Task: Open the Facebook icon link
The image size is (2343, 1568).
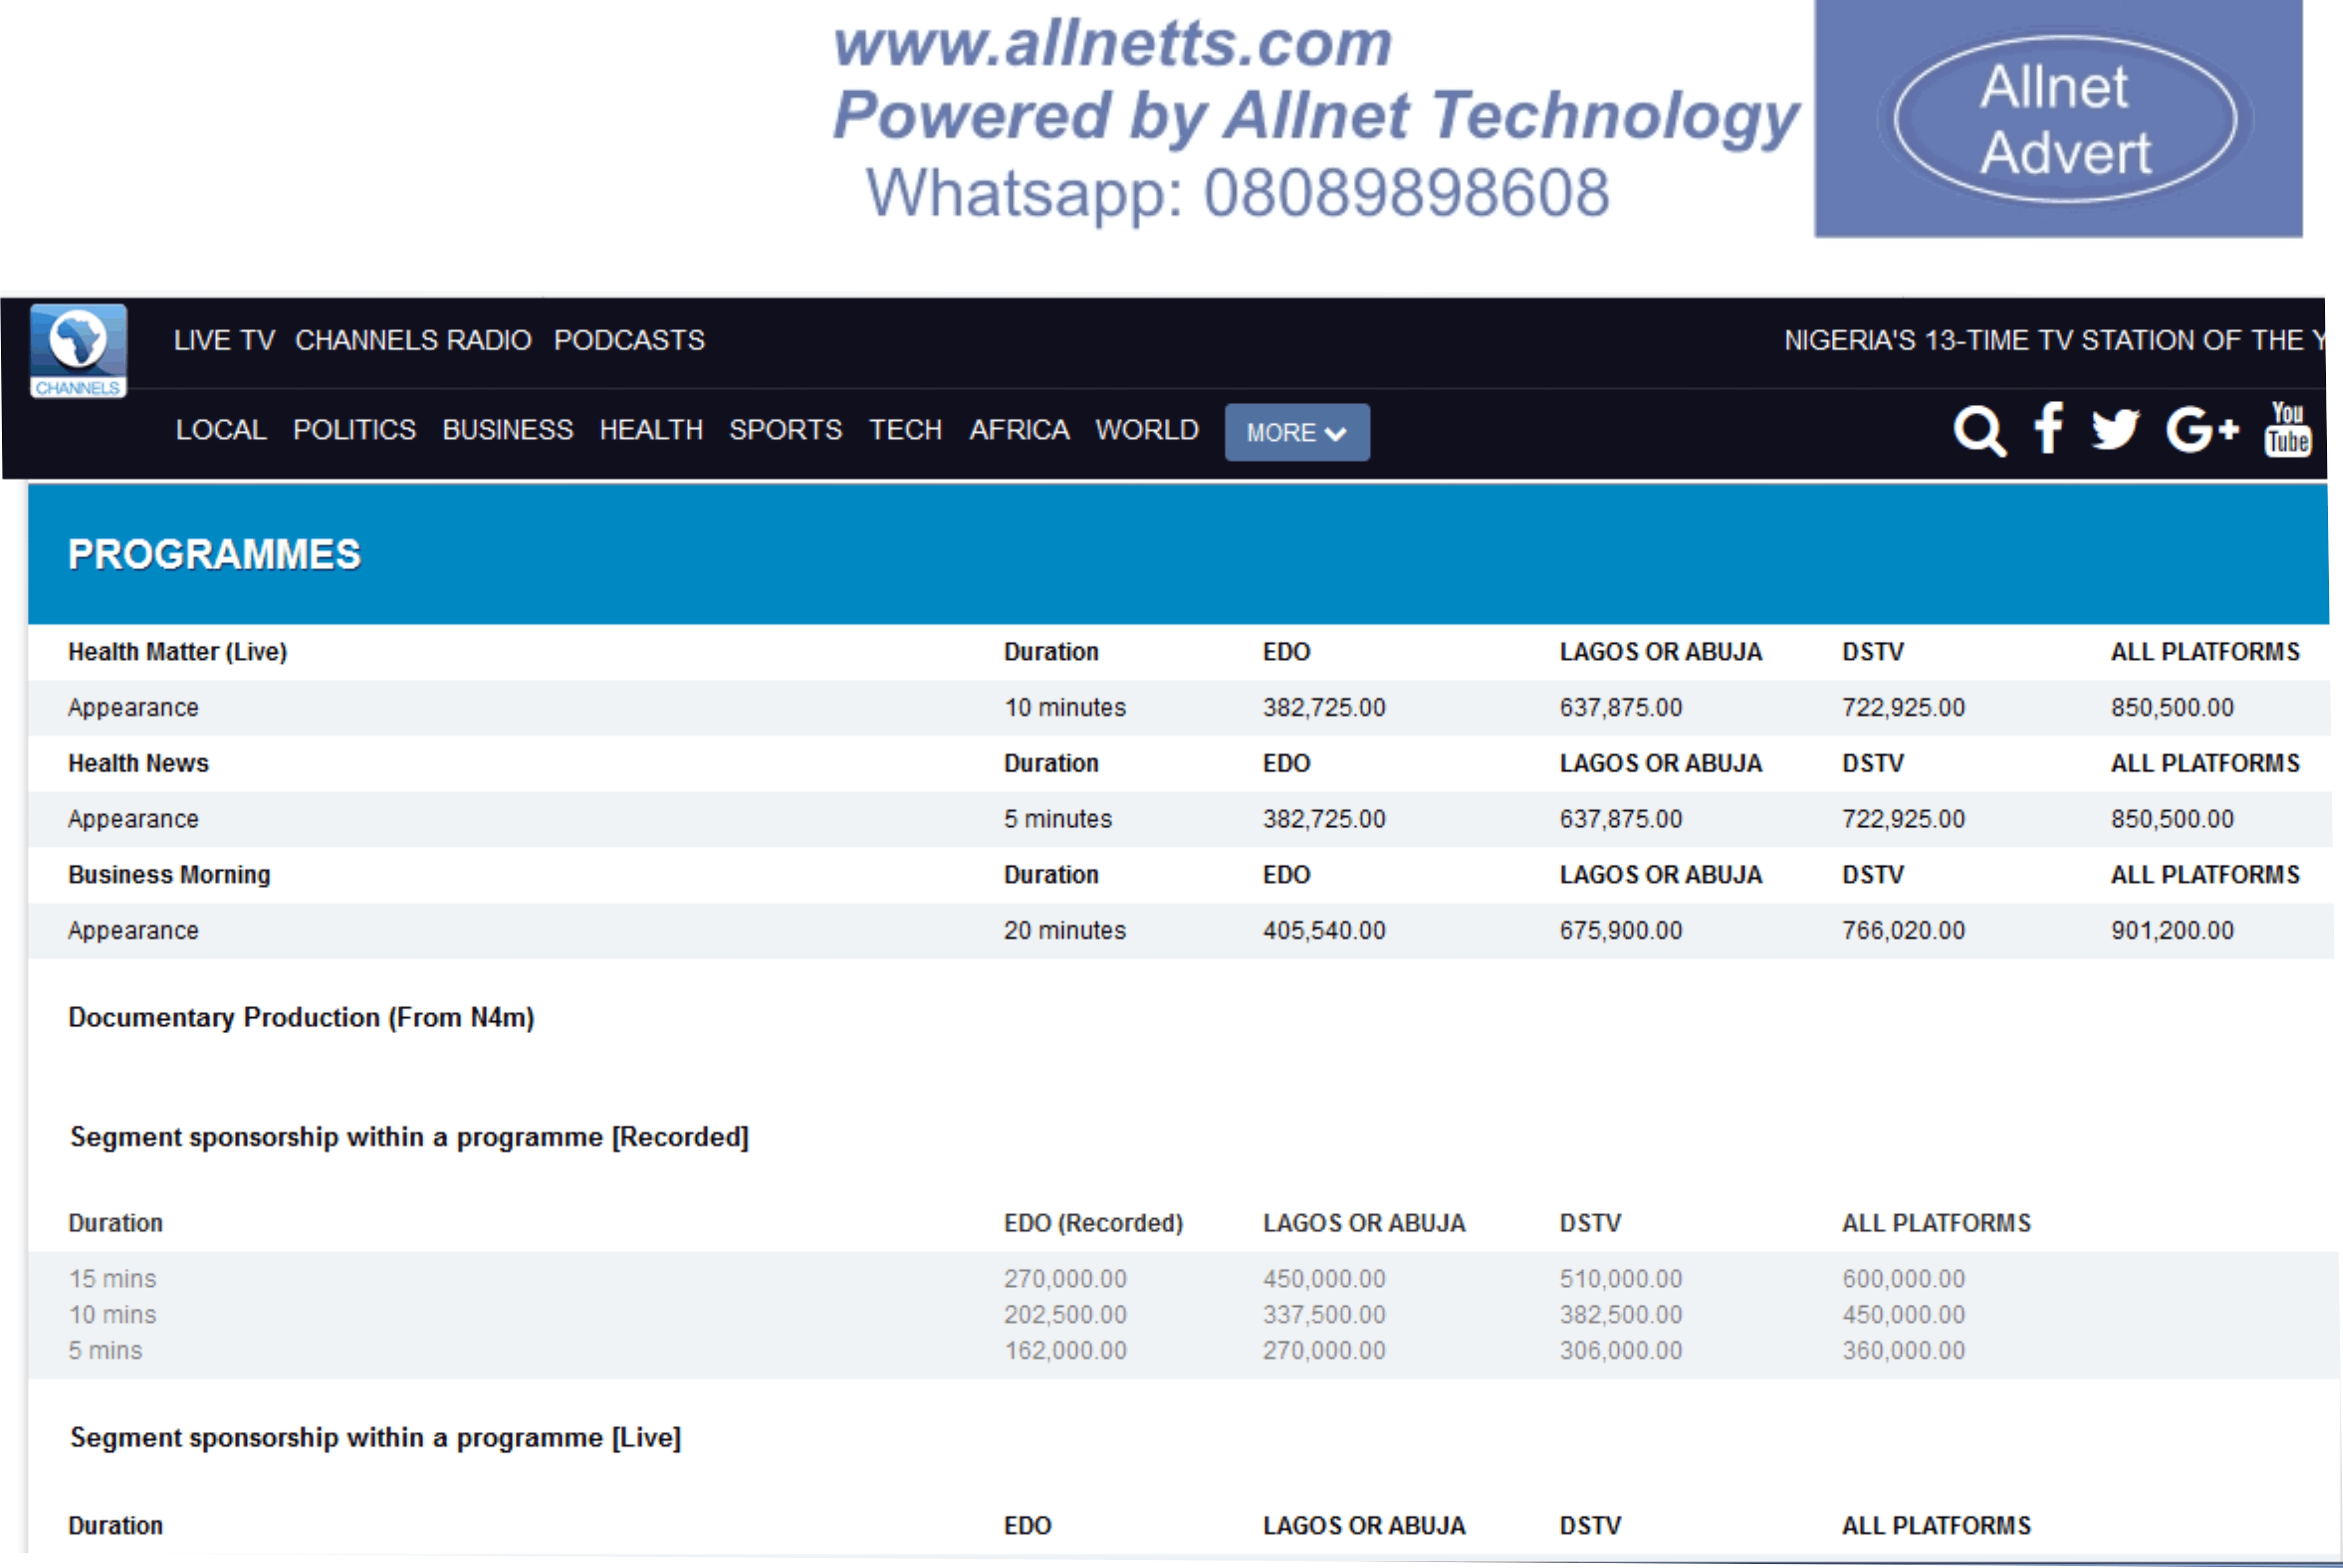Action: point(2048,429)
